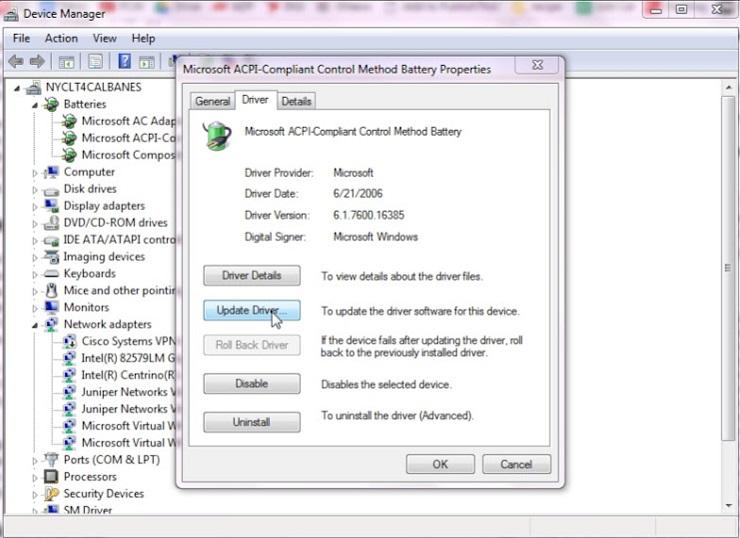
Task: Collapse the NYCLT4CALBANES root node
Action: click(x=17, y=88)
